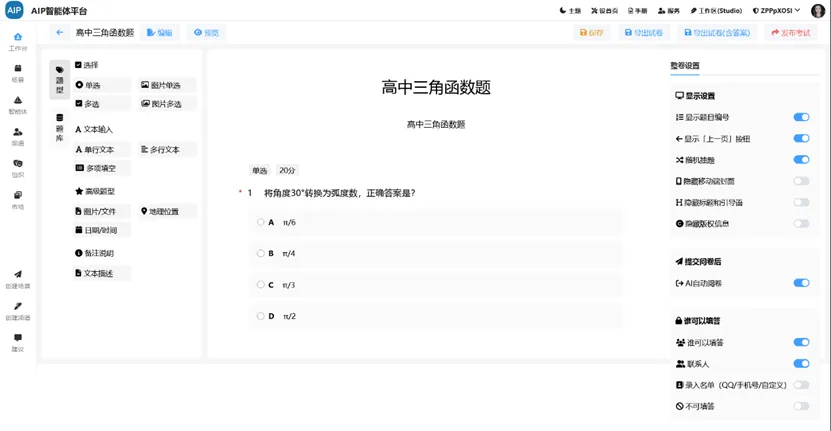Click the 20分 score tag
831x431 pixels.
coord(287,170)
